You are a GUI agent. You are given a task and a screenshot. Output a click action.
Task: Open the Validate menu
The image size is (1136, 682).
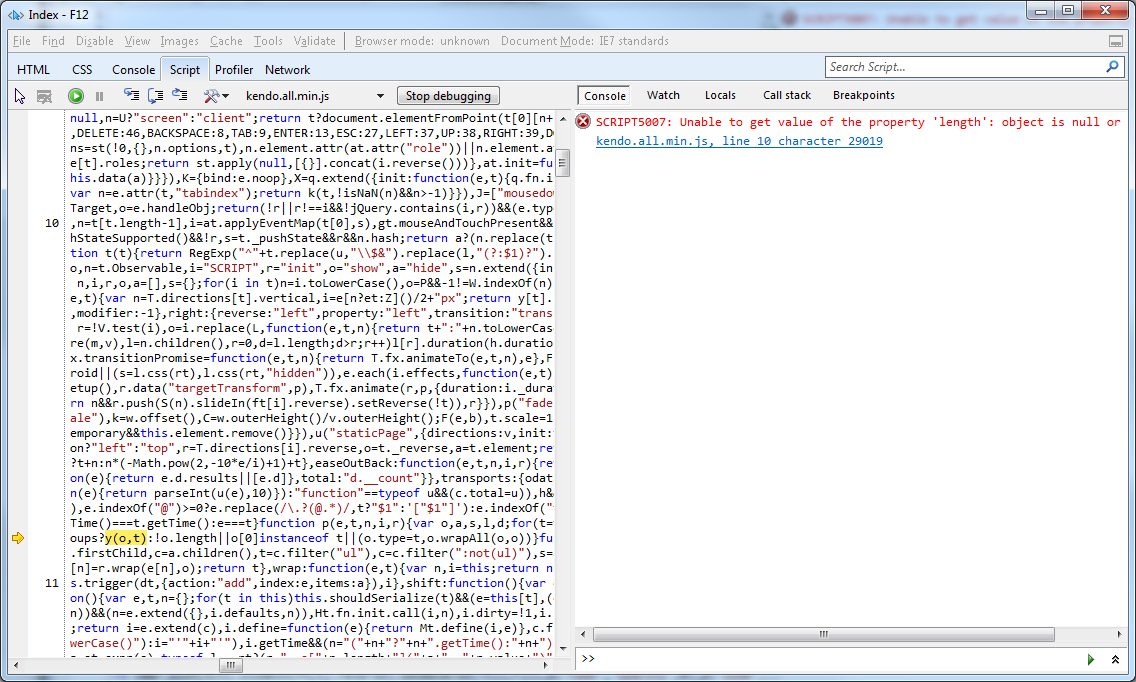pyautogui.click(x=314, y=41)
